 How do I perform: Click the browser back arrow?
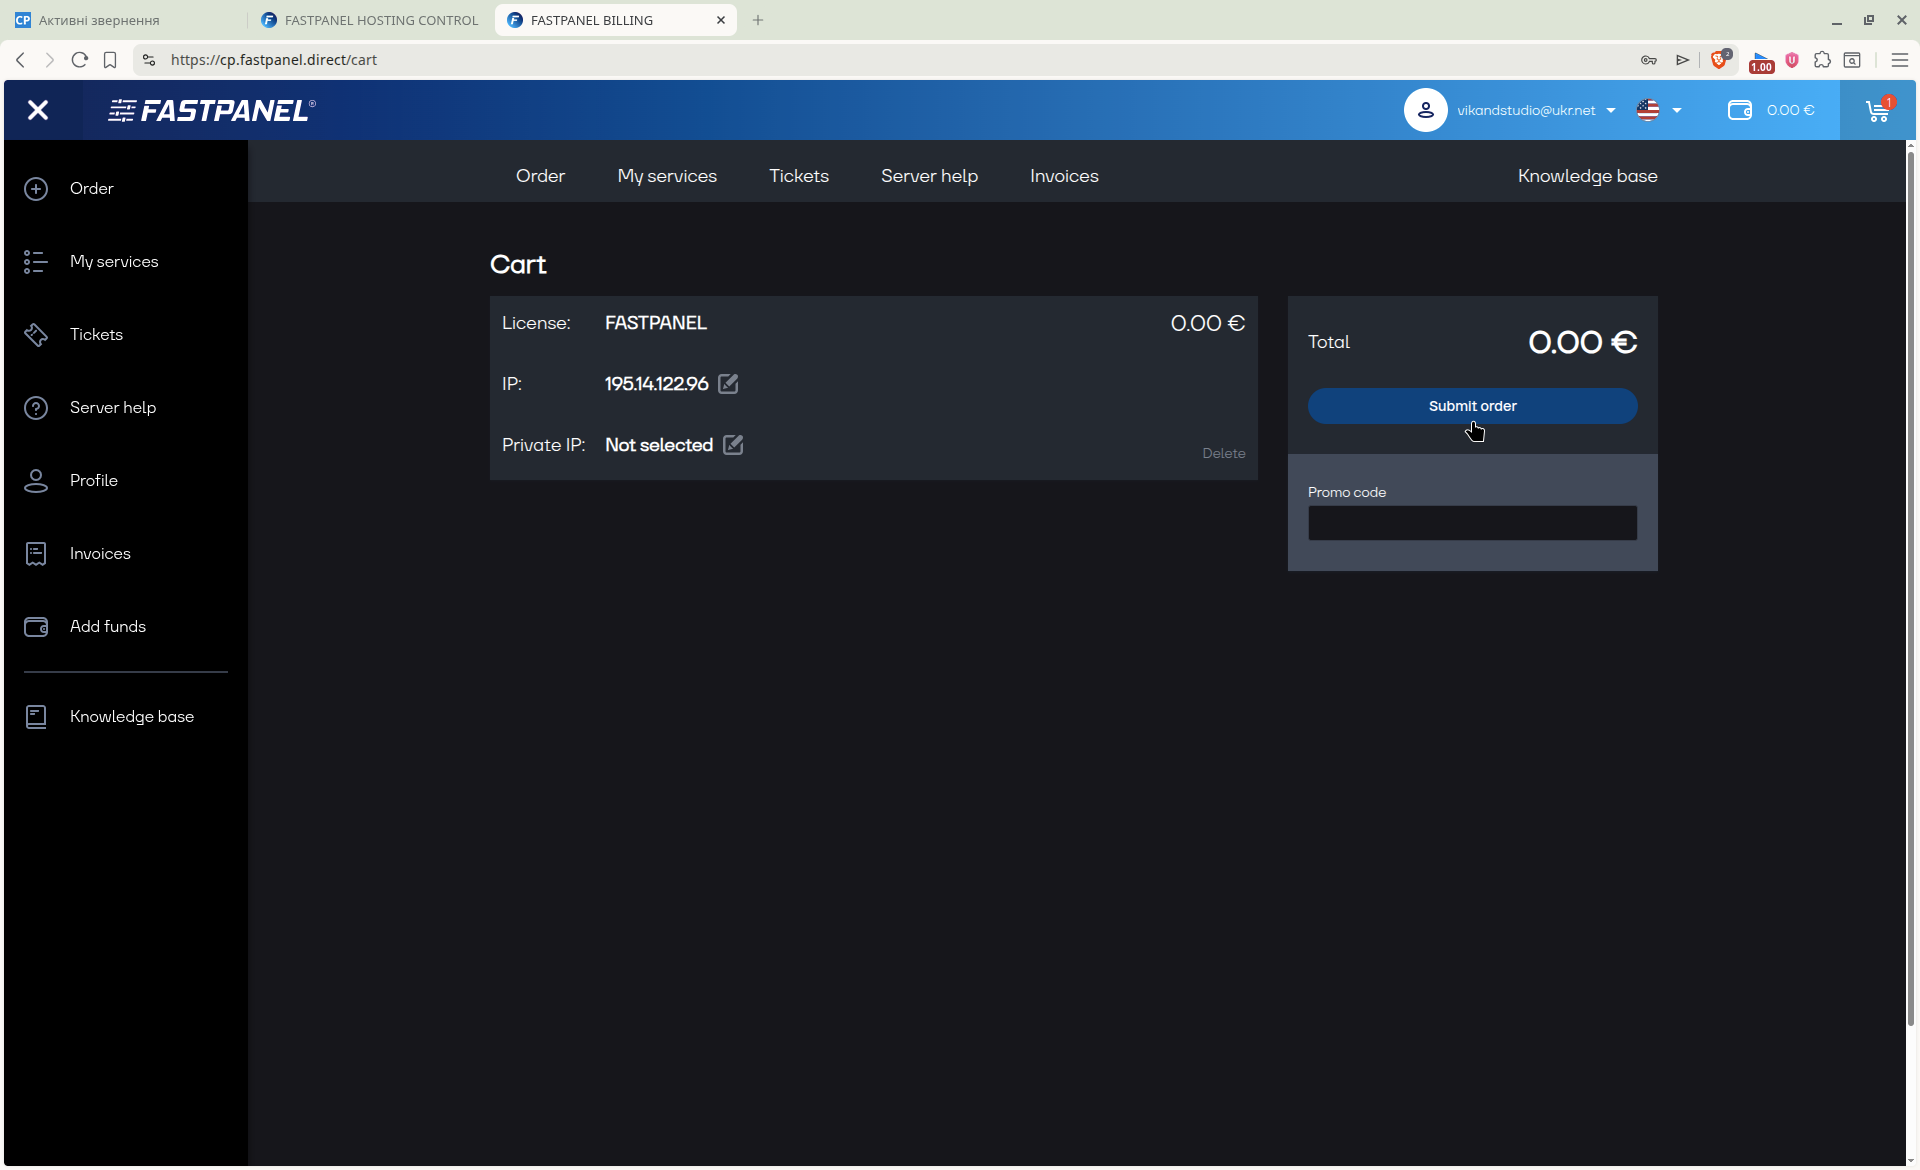click(20, 60)
